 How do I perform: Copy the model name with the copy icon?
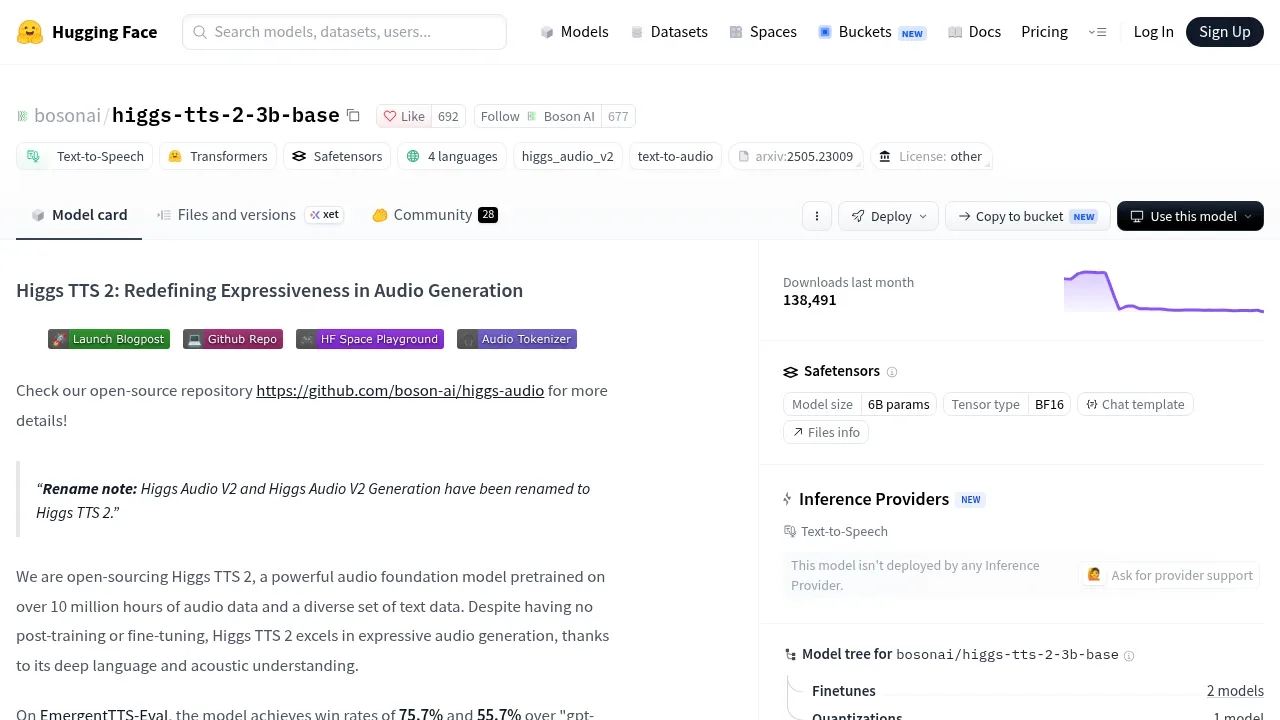pos(353,115)
